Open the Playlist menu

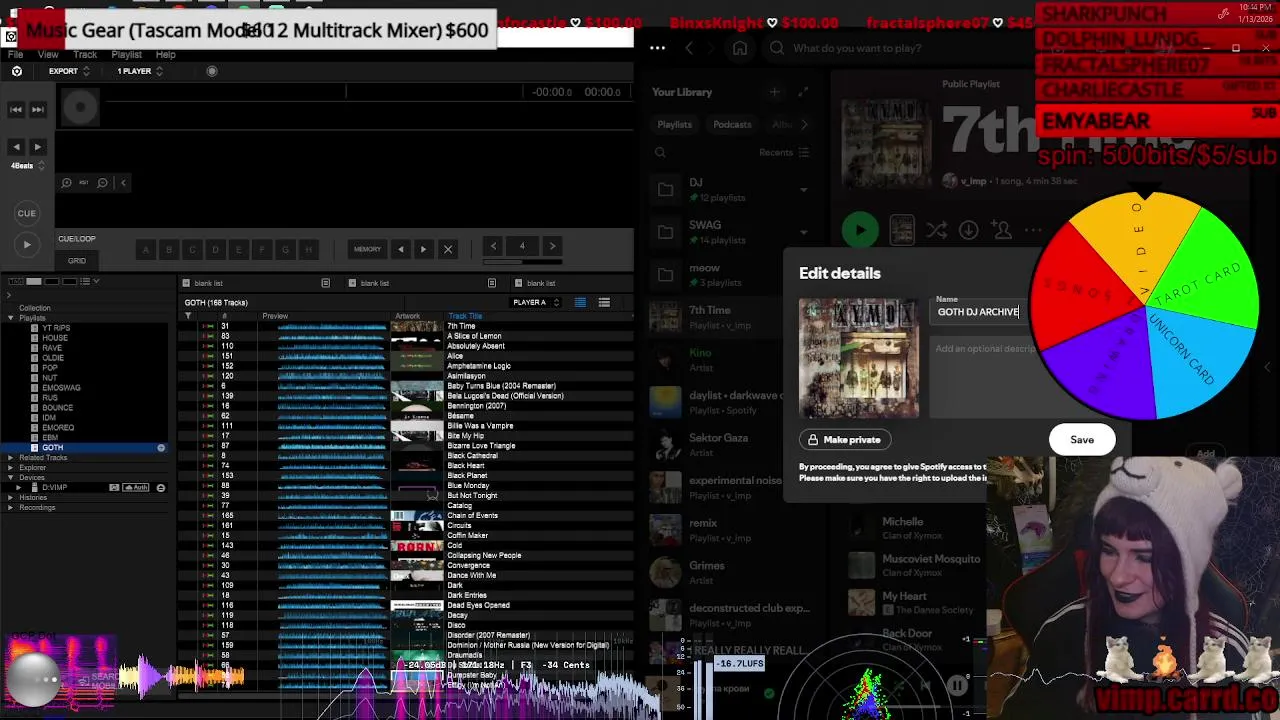126,54
